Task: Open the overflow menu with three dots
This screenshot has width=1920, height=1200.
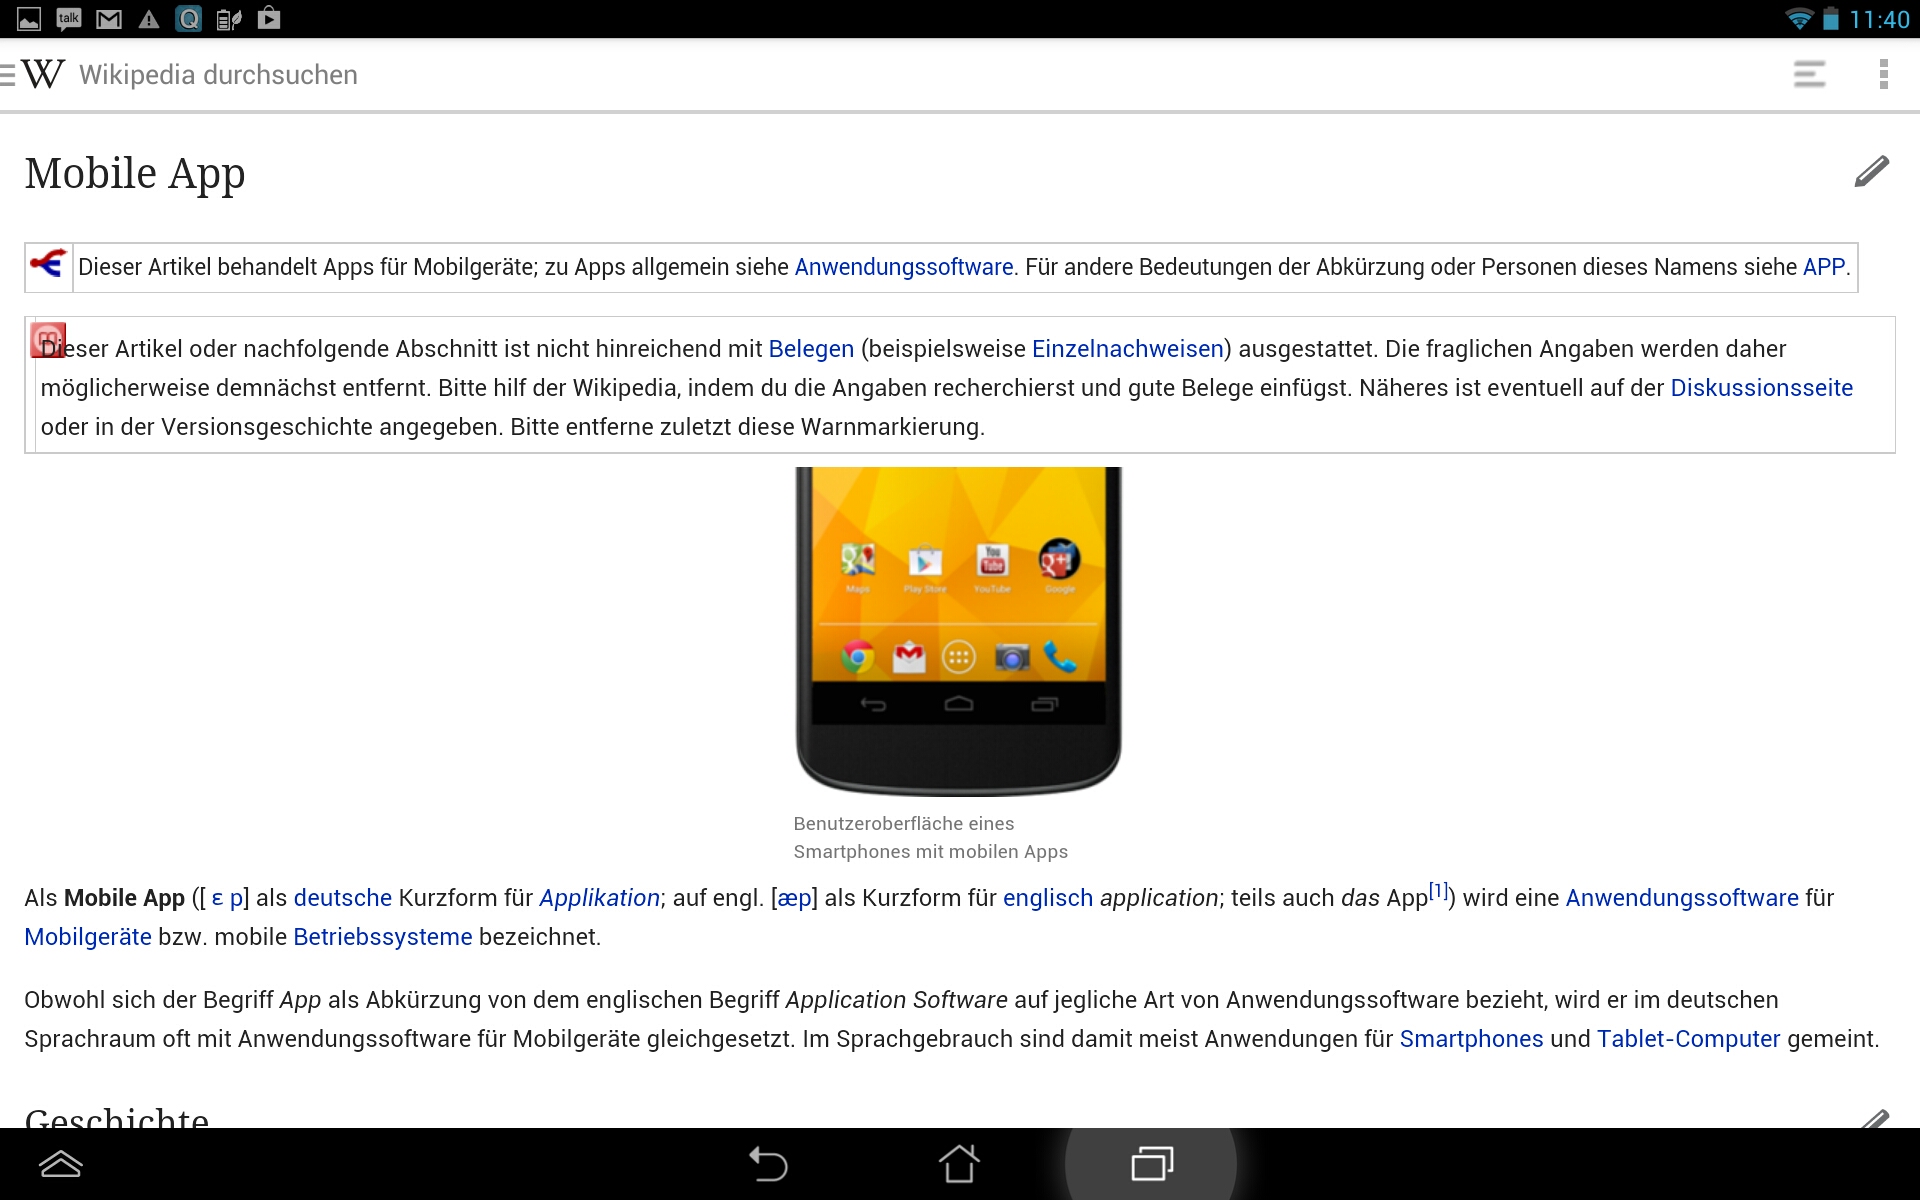Action: click(1883, 74)
